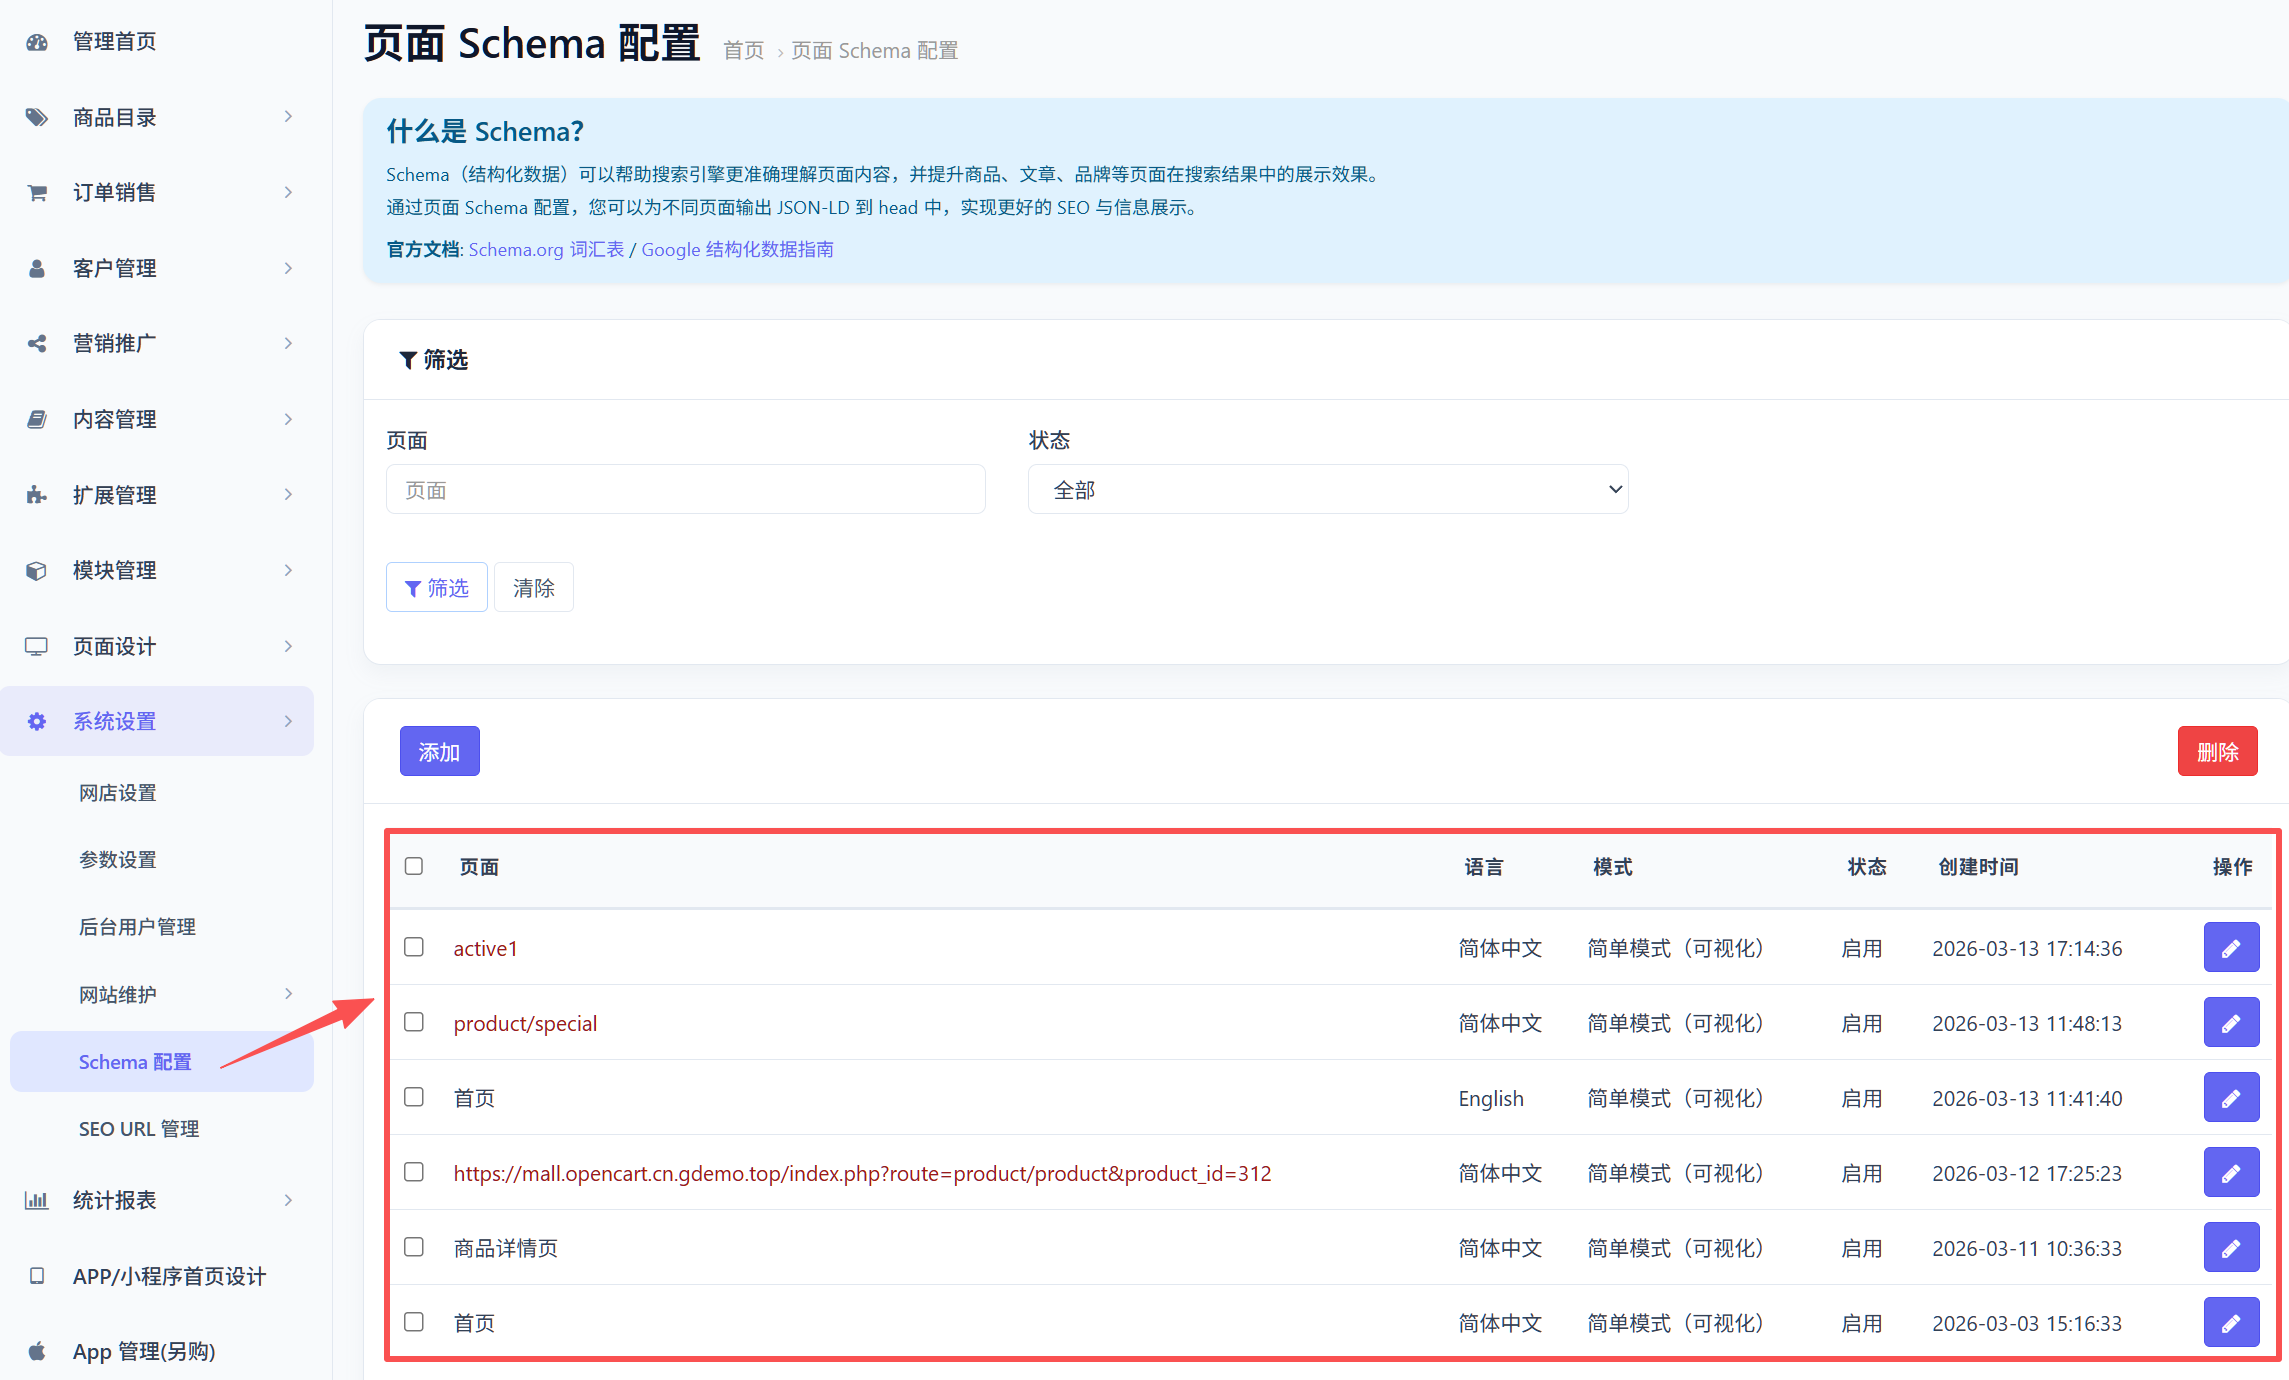Check the product_id=312 URL row checkbox
The height and width of the screenshot is (1380, 2289).
[x=414, y=1172]
